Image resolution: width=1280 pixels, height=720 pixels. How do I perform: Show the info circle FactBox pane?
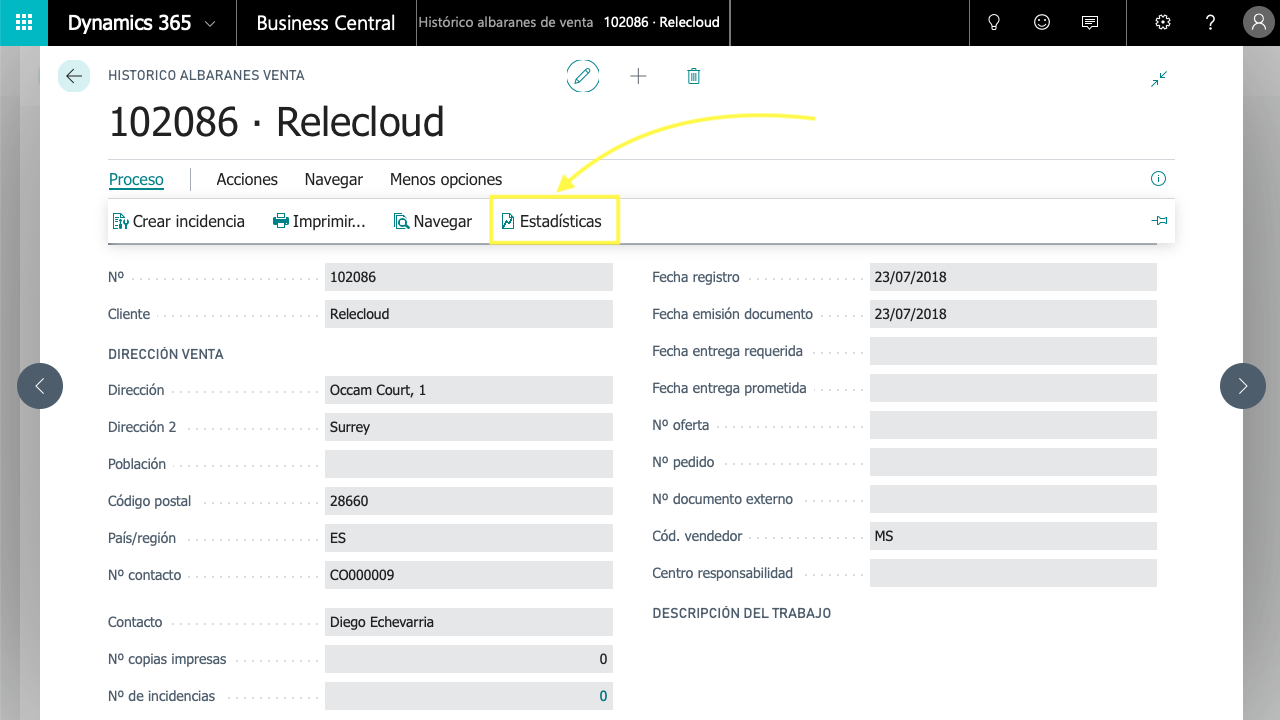click(x=1159, y=179)
